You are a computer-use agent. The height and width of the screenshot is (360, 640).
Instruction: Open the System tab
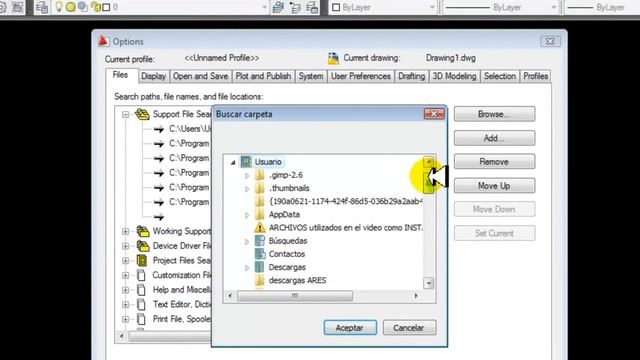311,76
